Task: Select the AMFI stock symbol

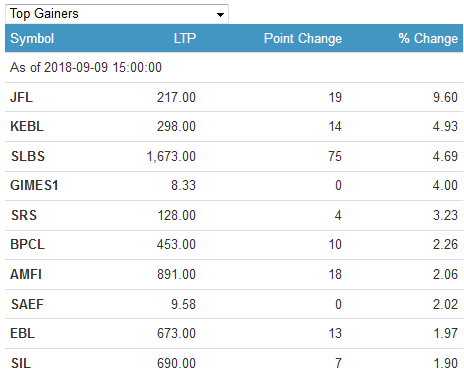Action: (x=26, y=274)
